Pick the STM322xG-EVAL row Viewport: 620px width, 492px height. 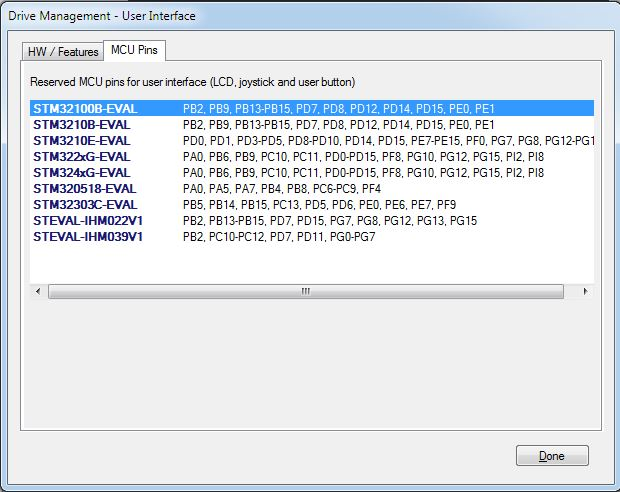pos(312,157)
